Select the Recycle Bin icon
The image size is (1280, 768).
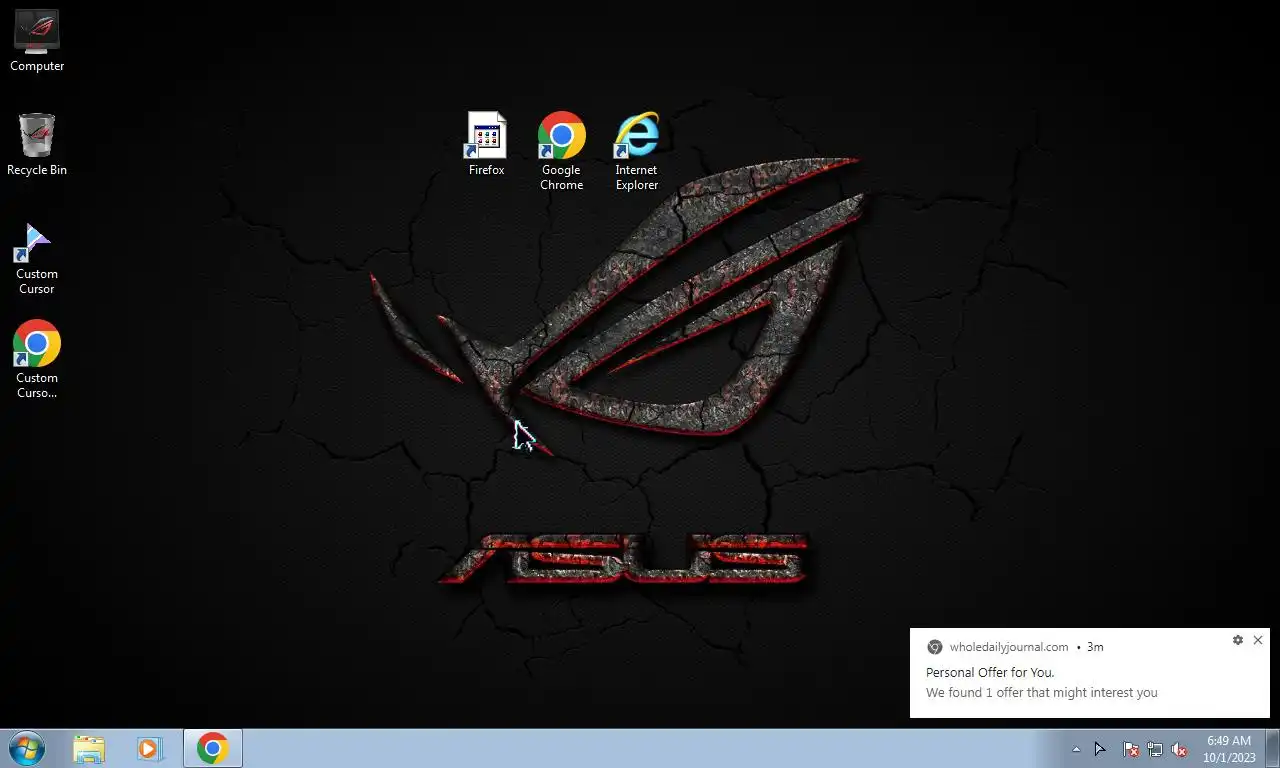point(37,145)
